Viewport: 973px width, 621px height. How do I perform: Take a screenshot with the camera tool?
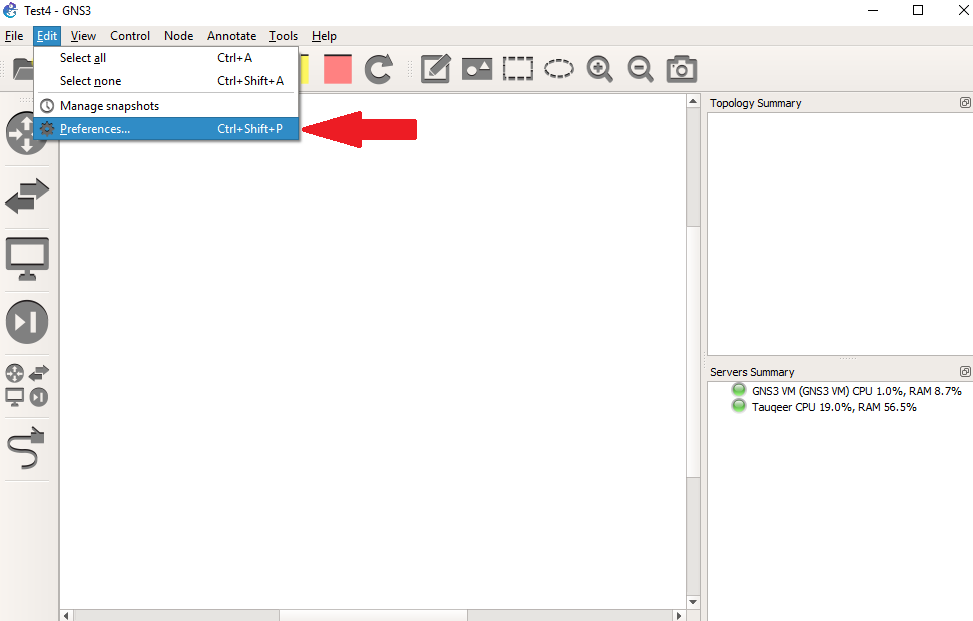[681, 68]
